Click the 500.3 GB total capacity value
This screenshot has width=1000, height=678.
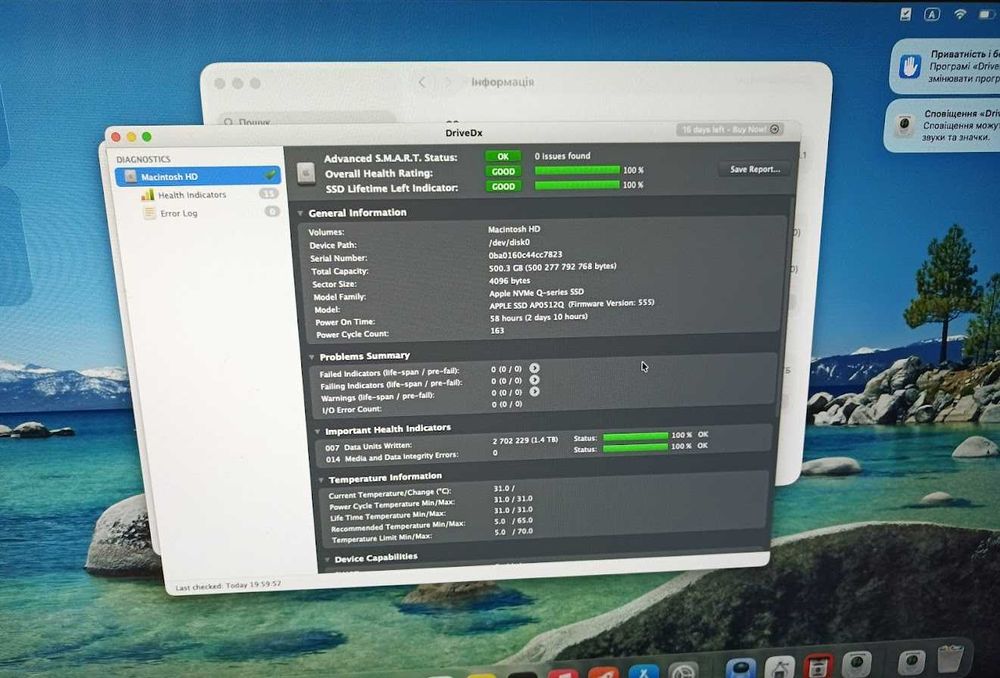(552, 267)
